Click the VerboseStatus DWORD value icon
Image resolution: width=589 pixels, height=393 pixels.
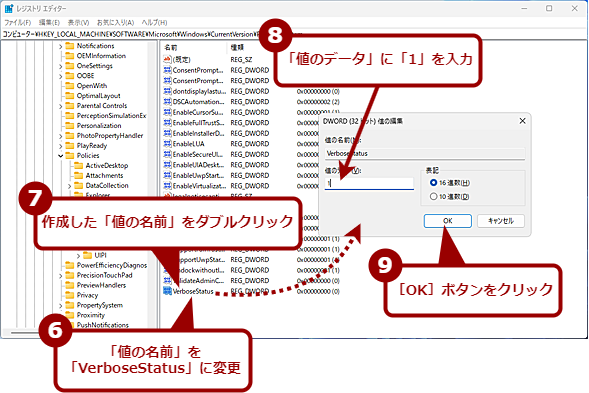coord(168,291)
